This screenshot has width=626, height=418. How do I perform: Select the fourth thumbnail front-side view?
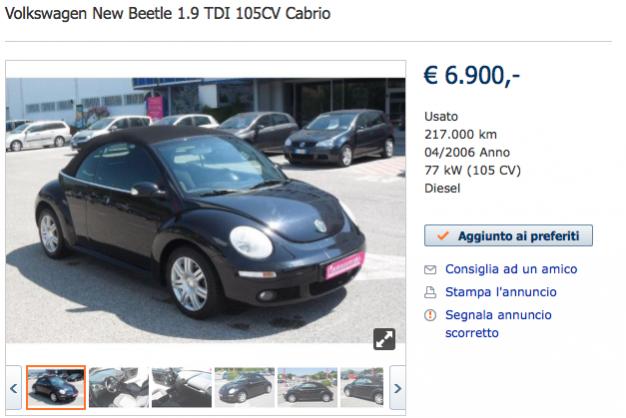pos(244,388)
